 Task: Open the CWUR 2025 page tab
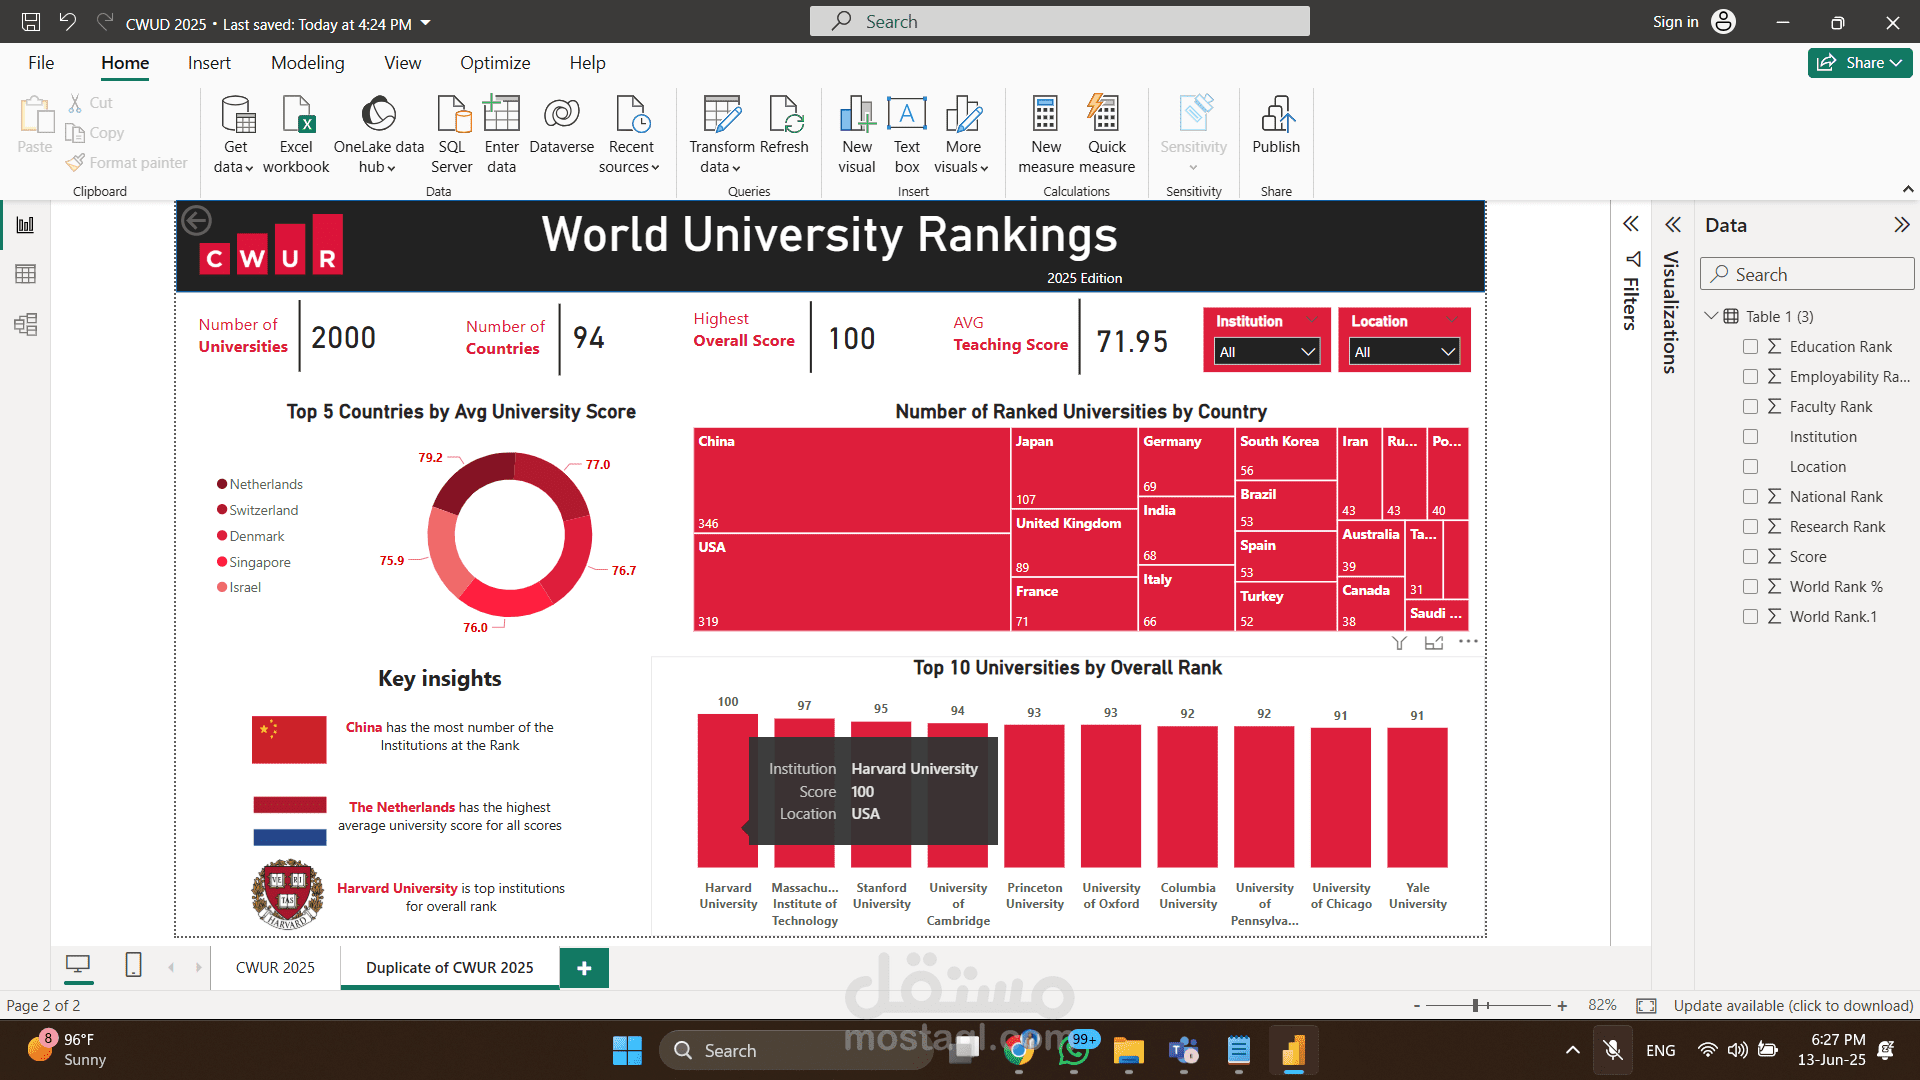point(275,967)
